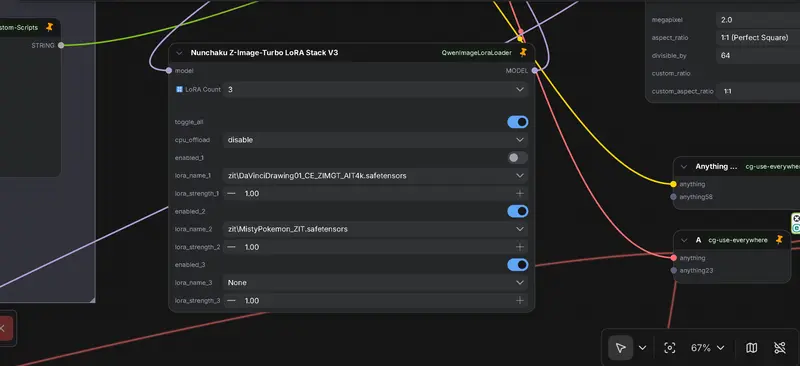The height and width of the screenshot is (366, 800).
Task: Click the cg-use-everywhere badge on node A
Action: click(x=738, y=240)
